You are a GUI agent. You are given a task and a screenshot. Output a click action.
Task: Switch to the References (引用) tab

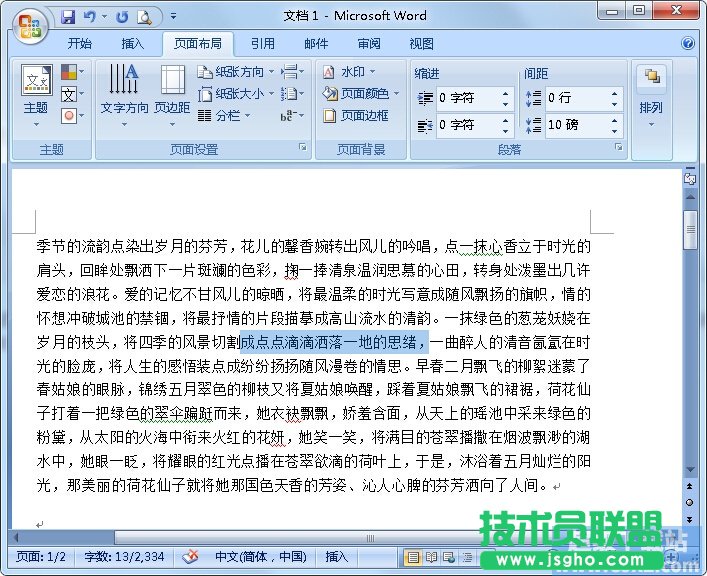coord(262,44)
